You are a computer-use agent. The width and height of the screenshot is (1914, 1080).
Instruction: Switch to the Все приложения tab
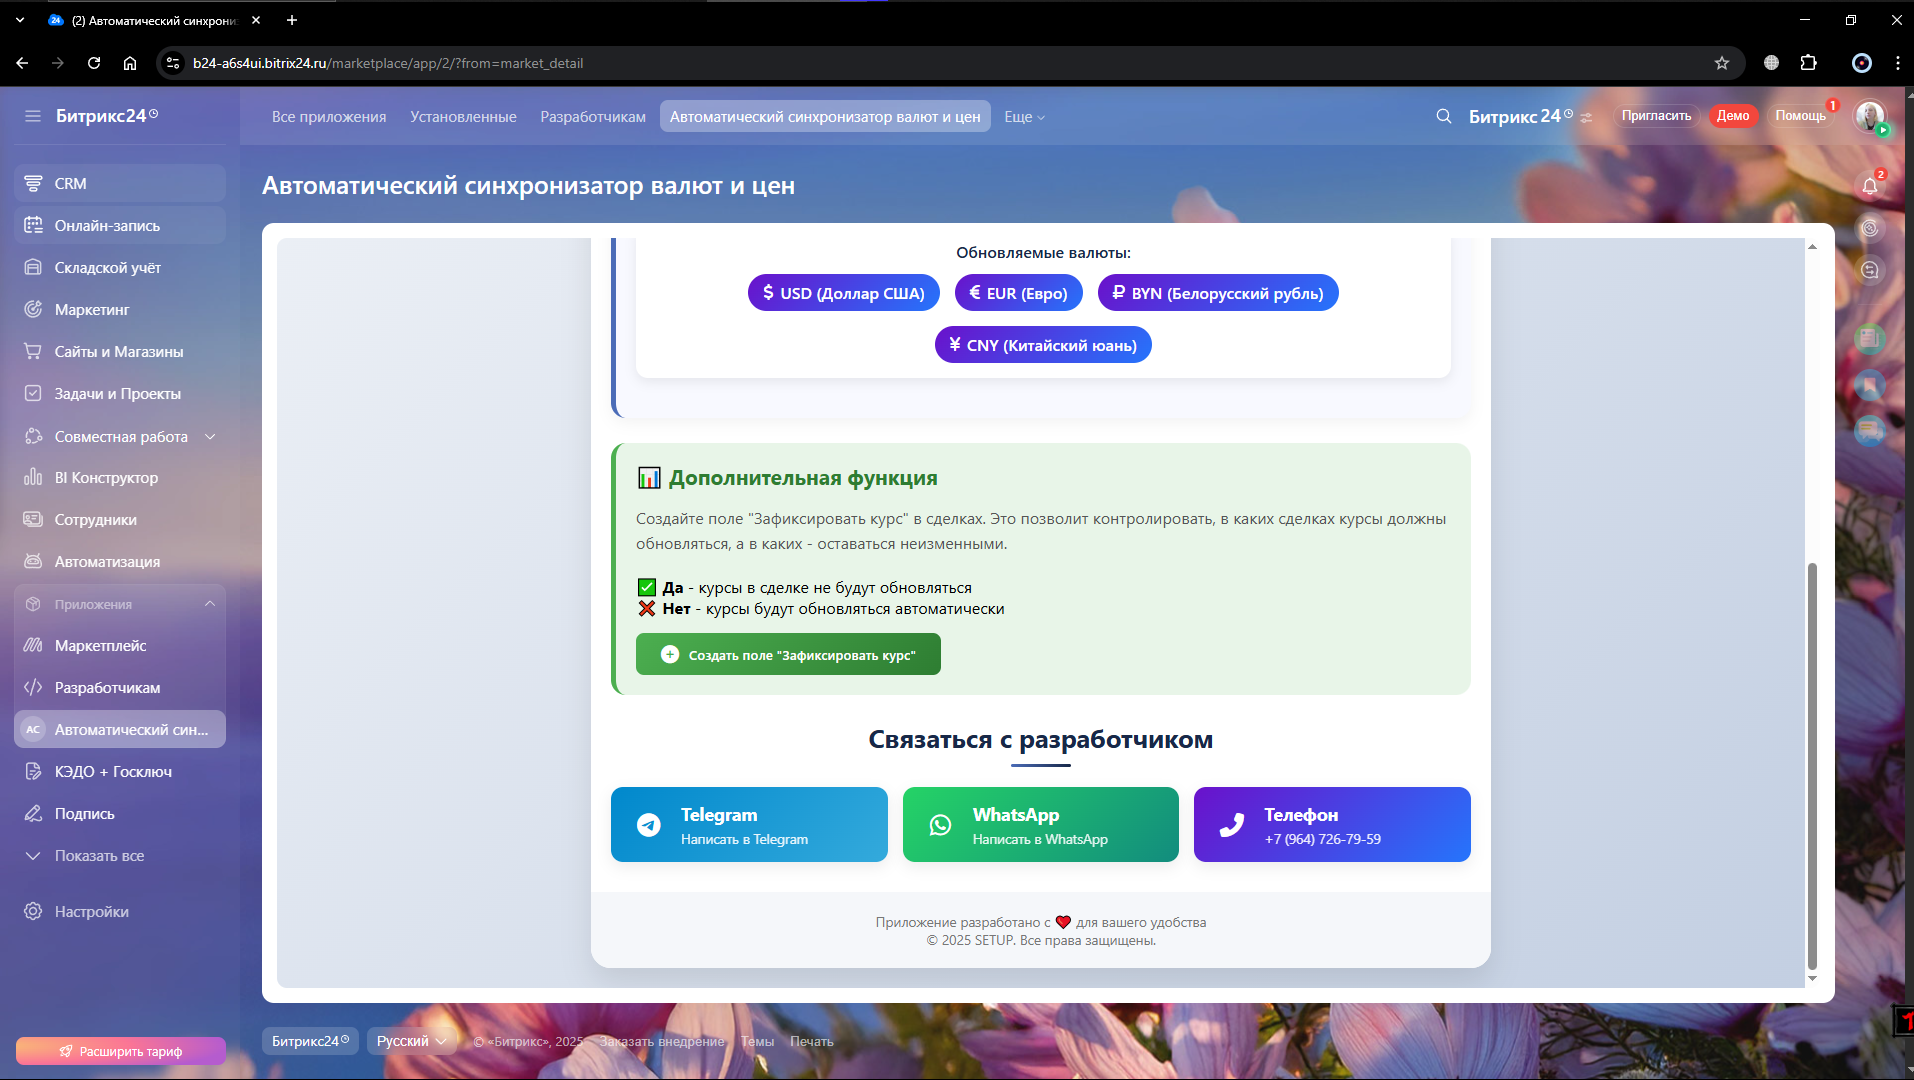[329, 117]
